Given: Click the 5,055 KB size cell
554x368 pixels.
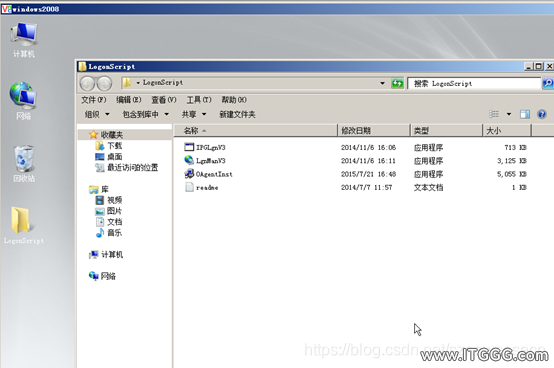Looking at the screenshot, I should coord(512,174).
